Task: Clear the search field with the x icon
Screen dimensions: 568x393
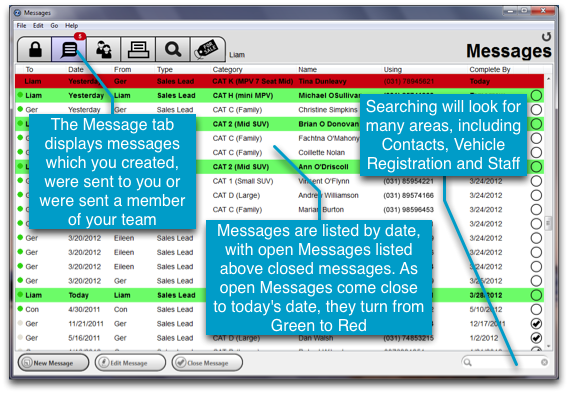Action: tap(544, 362)
